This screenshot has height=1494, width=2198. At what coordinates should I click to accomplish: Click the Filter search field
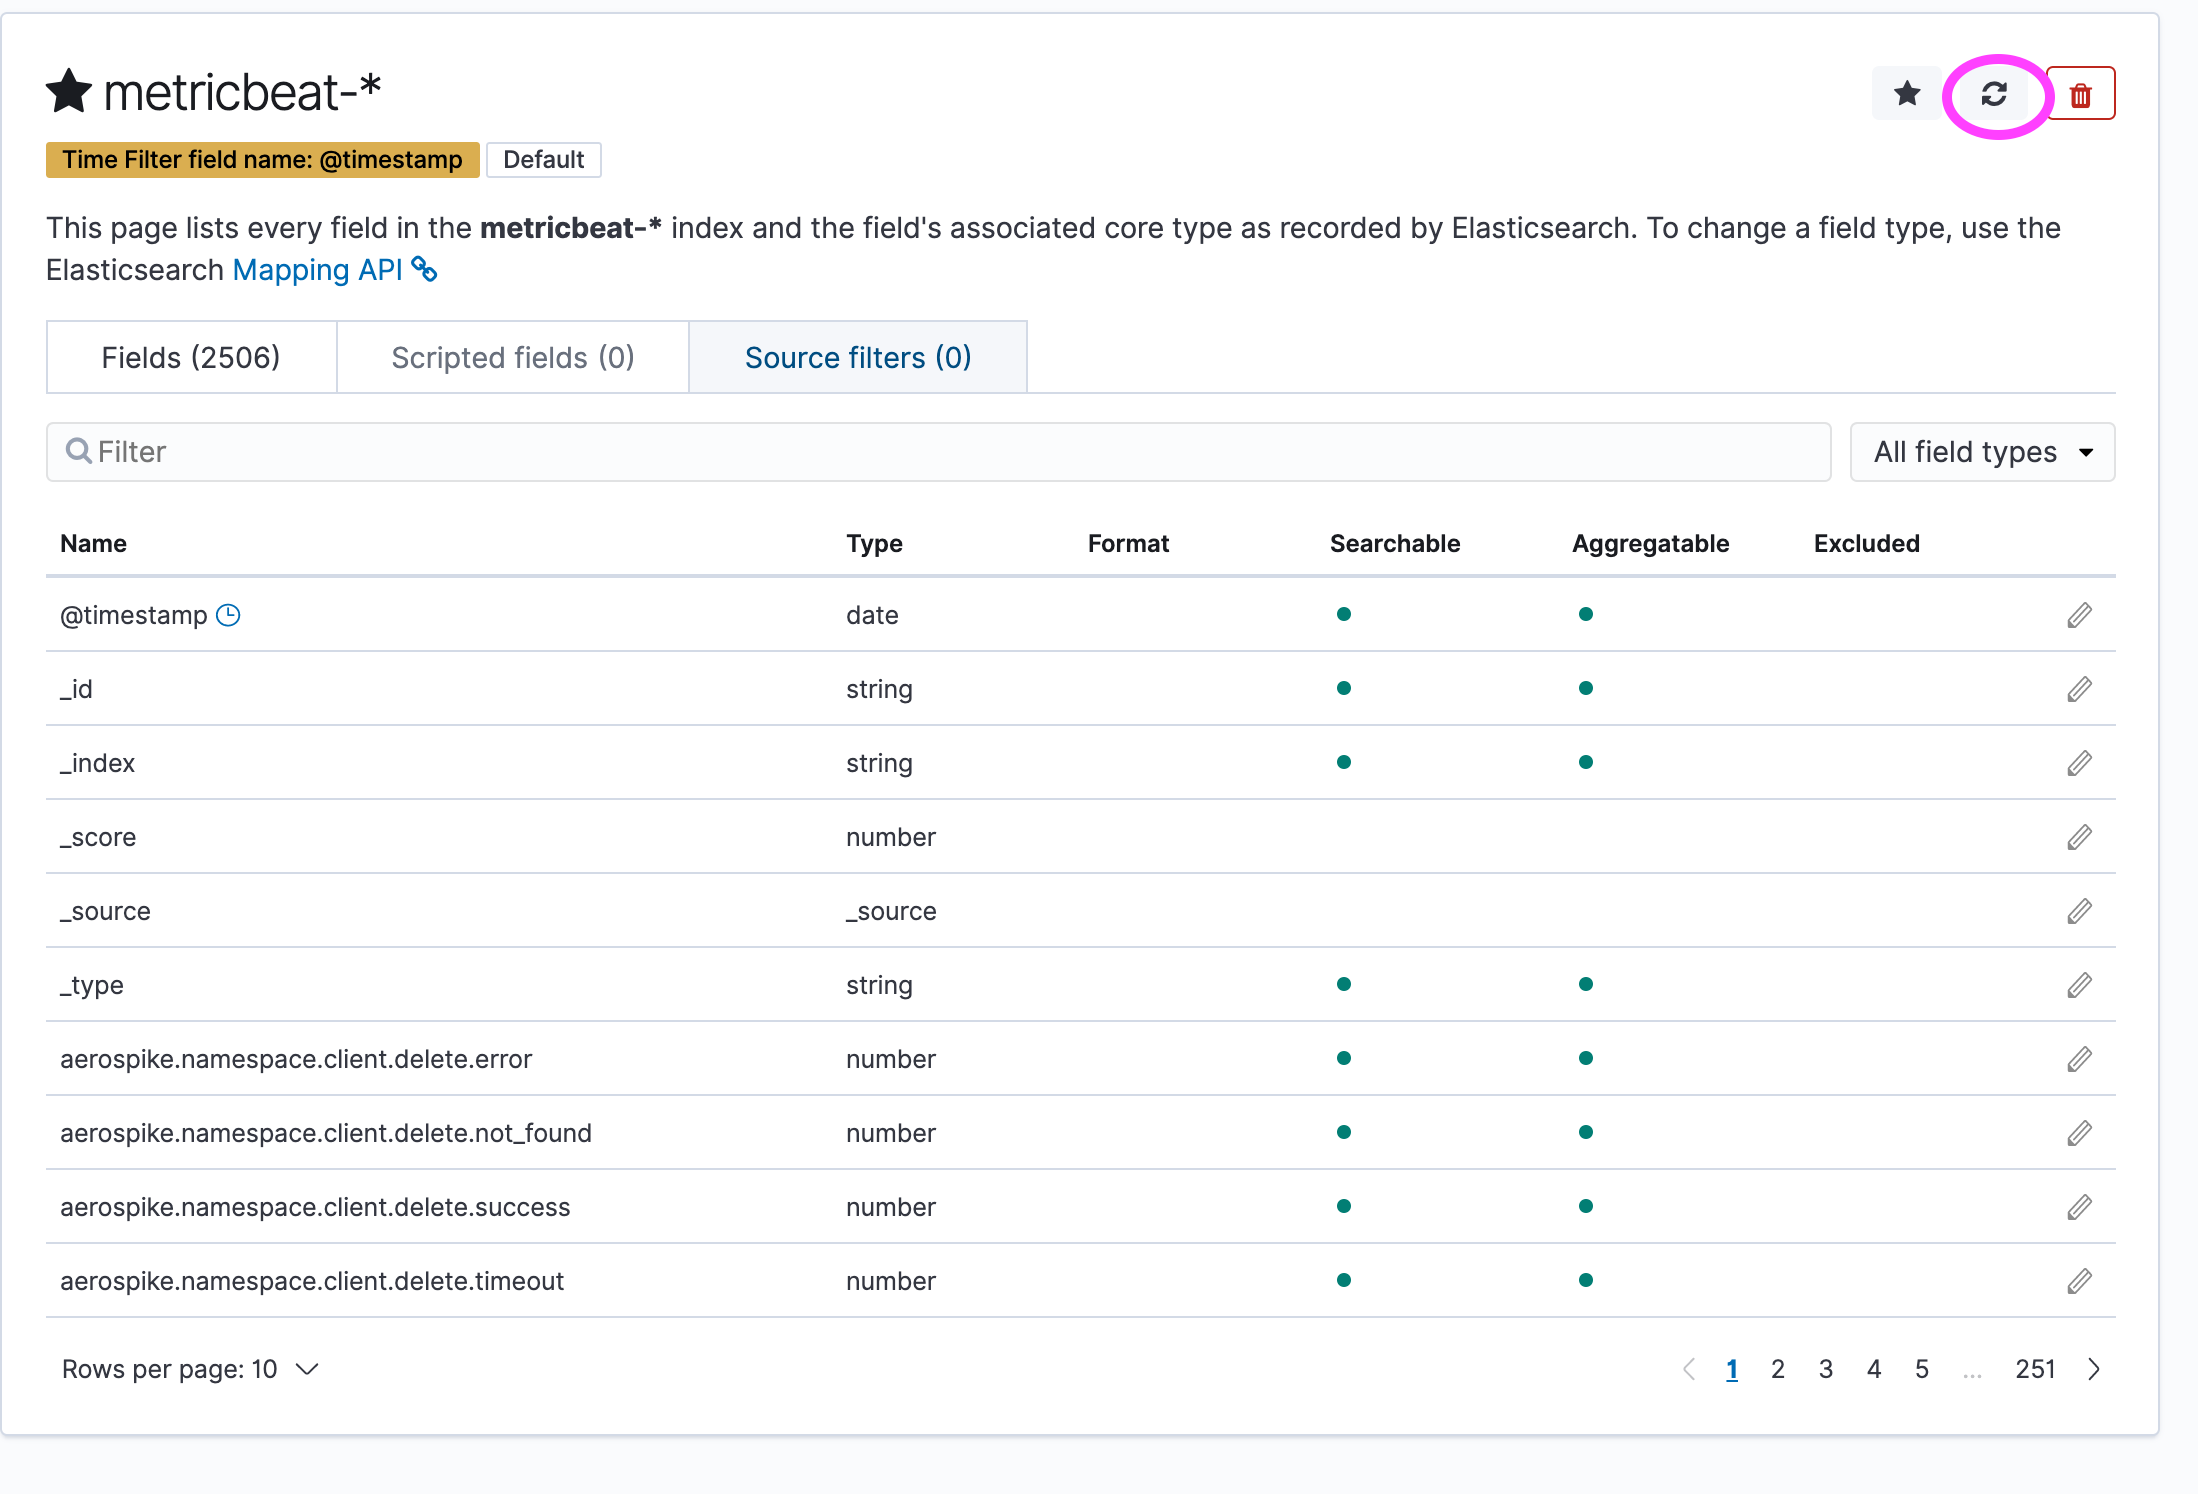[x=938, y=452]
